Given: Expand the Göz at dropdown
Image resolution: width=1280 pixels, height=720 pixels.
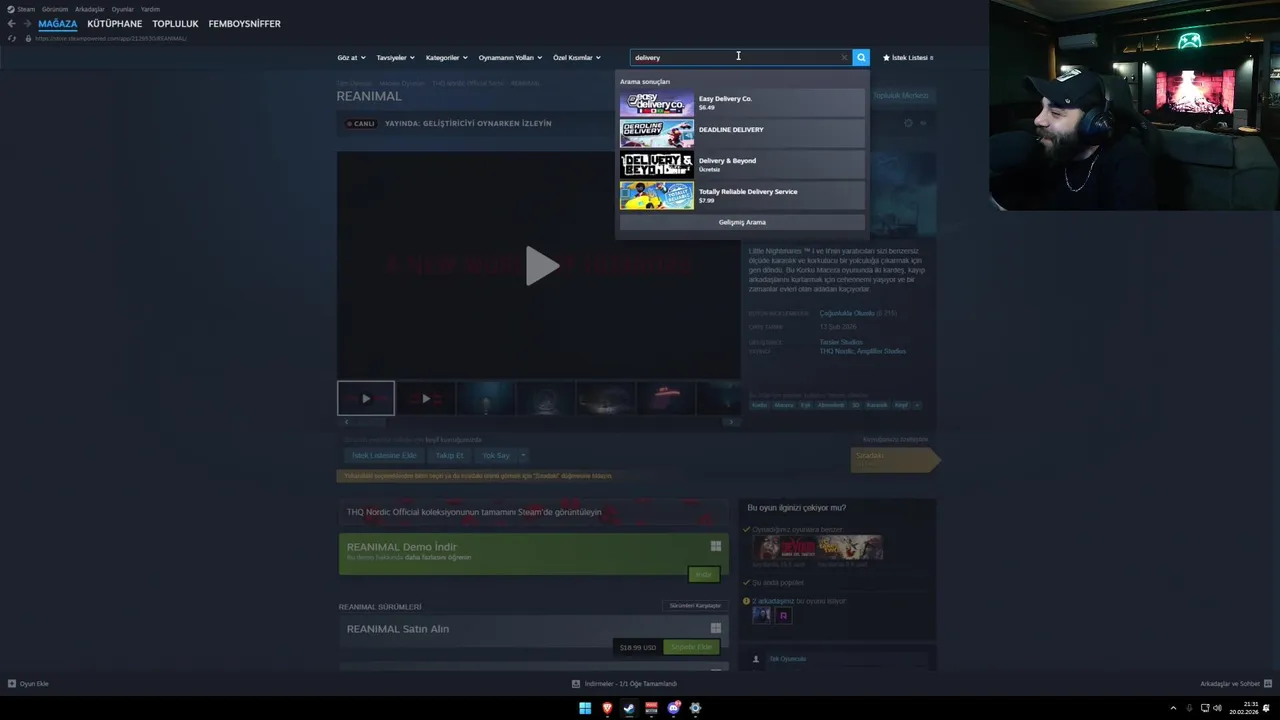Looking at the screenshot, I should (351, 58).
